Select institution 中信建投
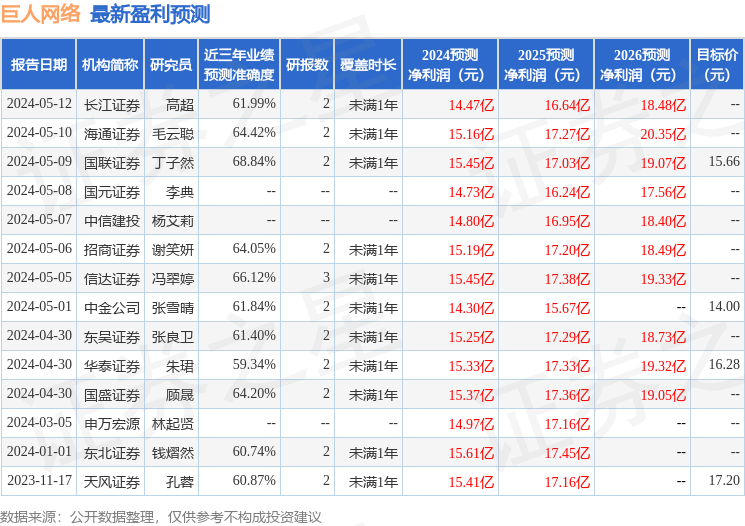The image size is (745, 526). pyautogui.click(x=112, y=221)
